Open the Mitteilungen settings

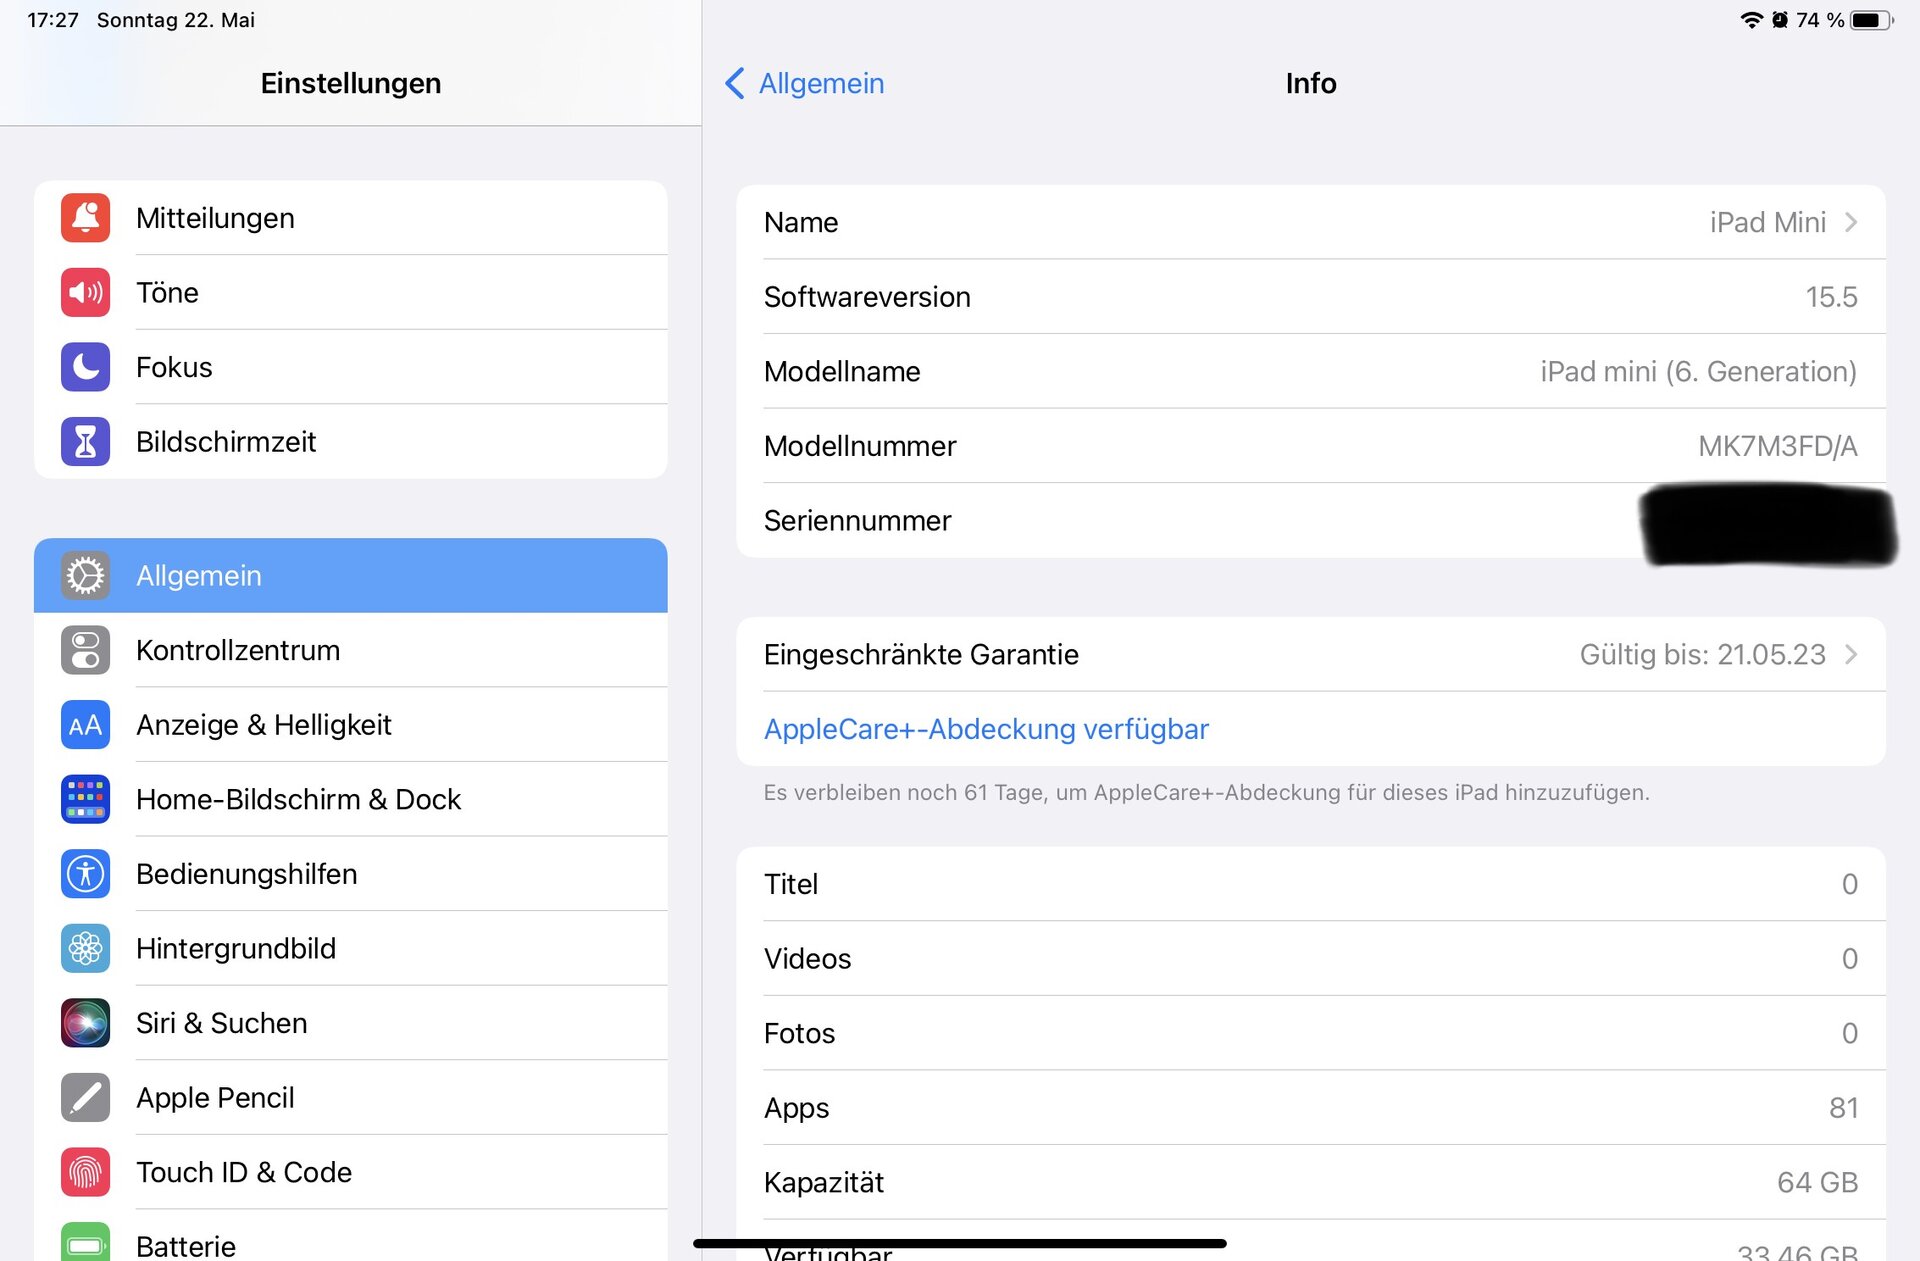click(351, 218)
